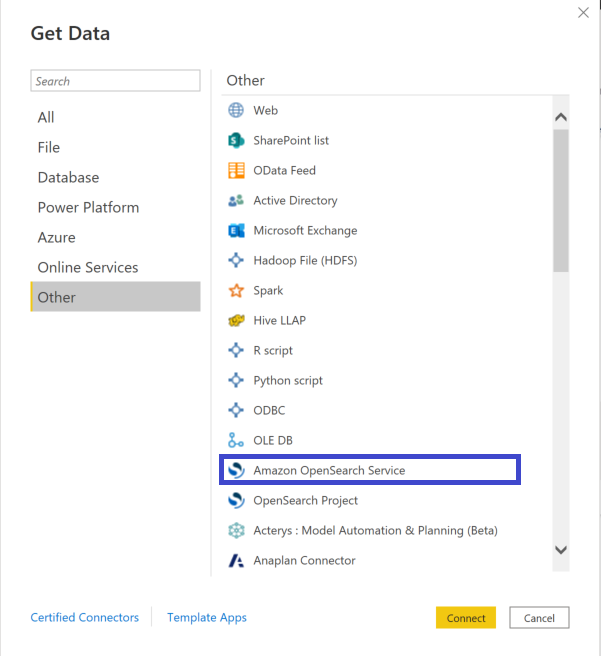Select the Hive LLAP bee icon
Image resolution: width=601 pixels, height=656 pixels.
pos(236,320)
